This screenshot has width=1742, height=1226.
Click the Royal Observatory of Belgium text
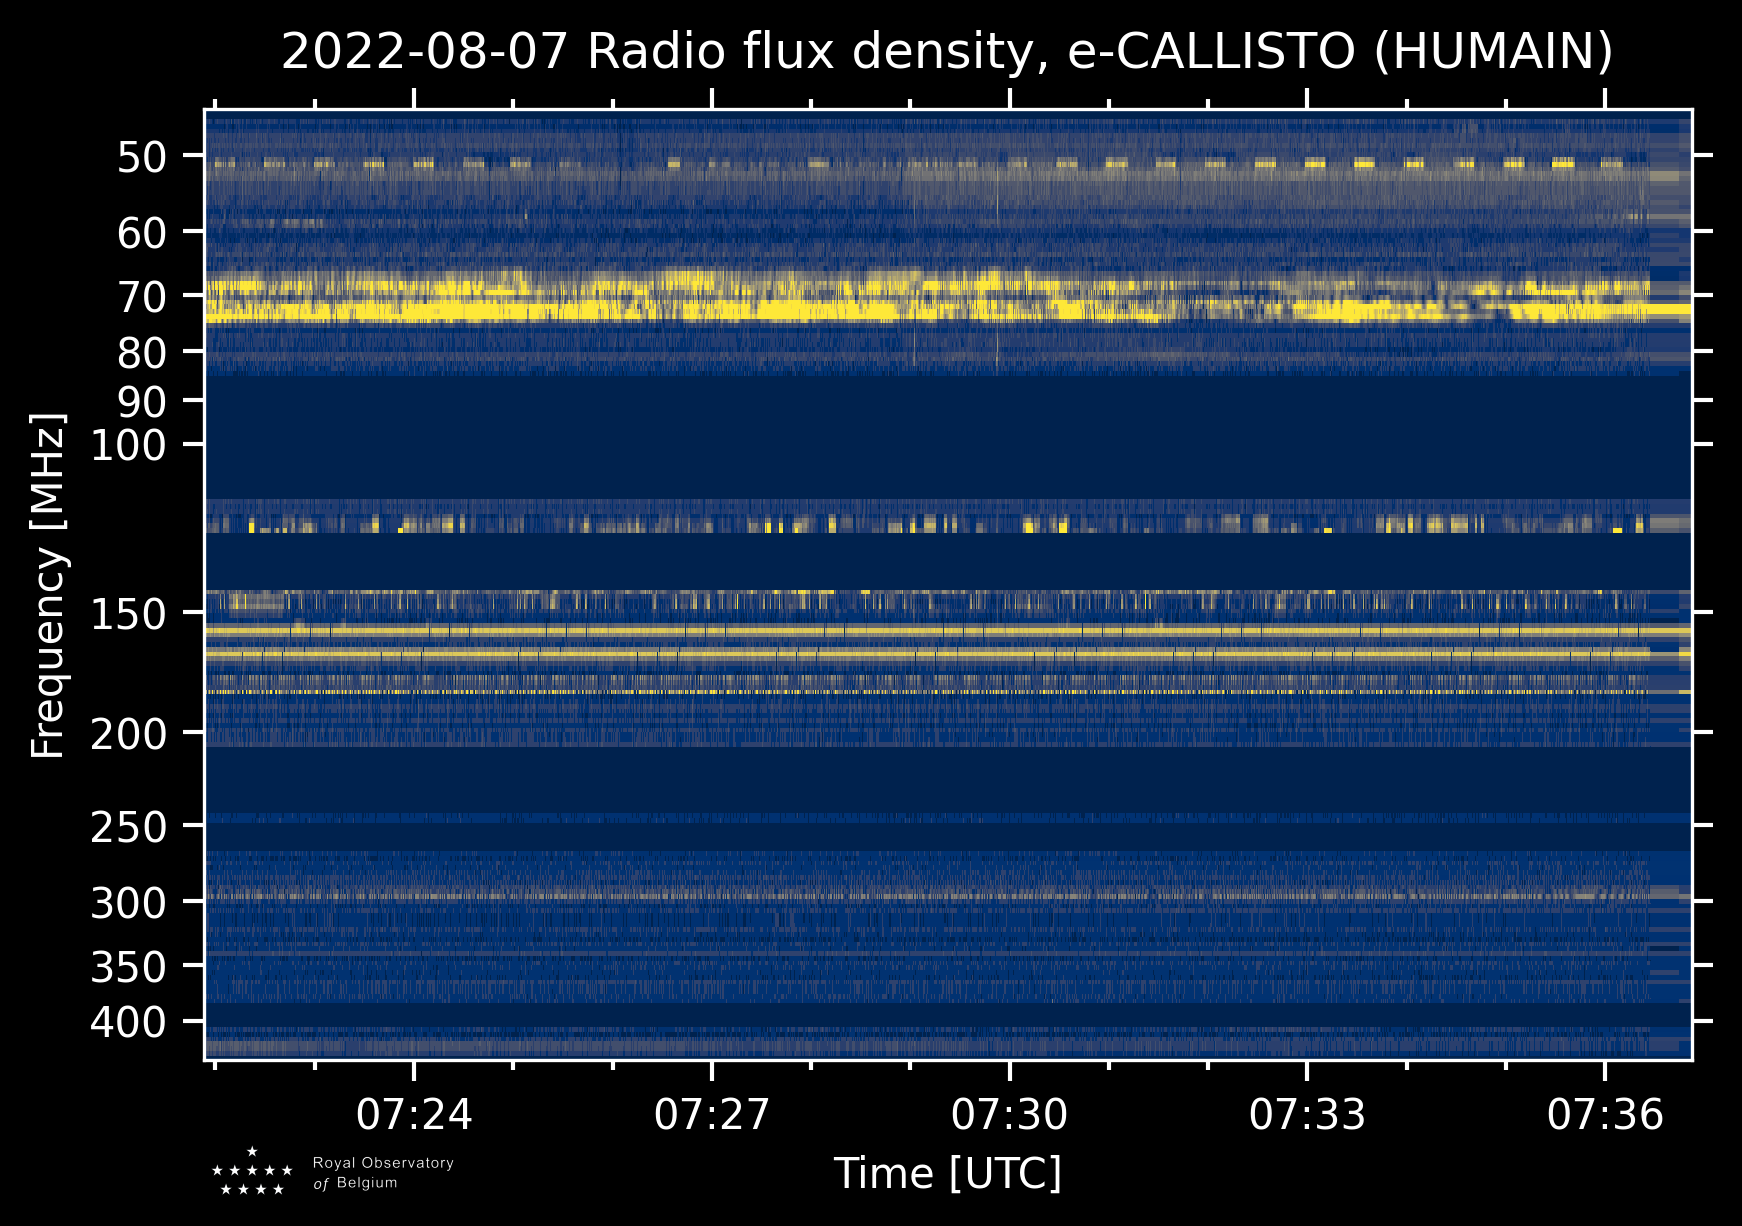[x=383, y=1173]
